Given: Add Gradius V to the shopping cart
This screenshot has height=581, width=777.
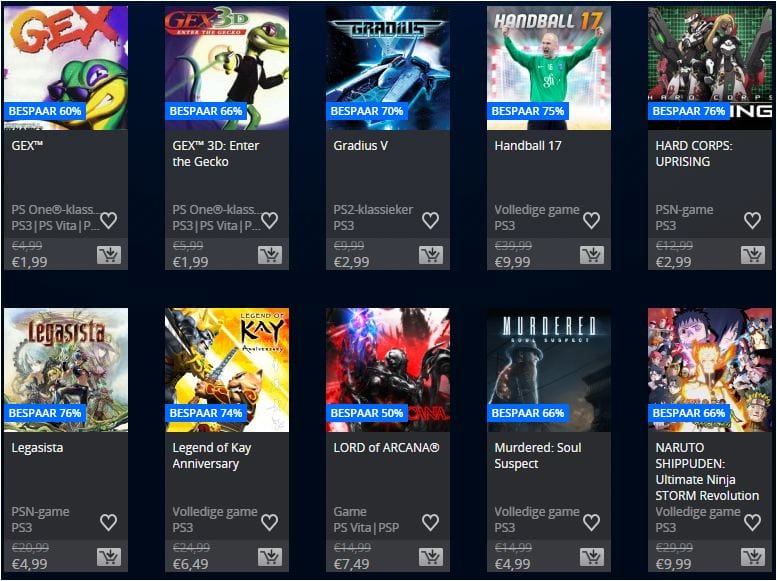Looking at the screenshot, I should click(x=431, y=255).
